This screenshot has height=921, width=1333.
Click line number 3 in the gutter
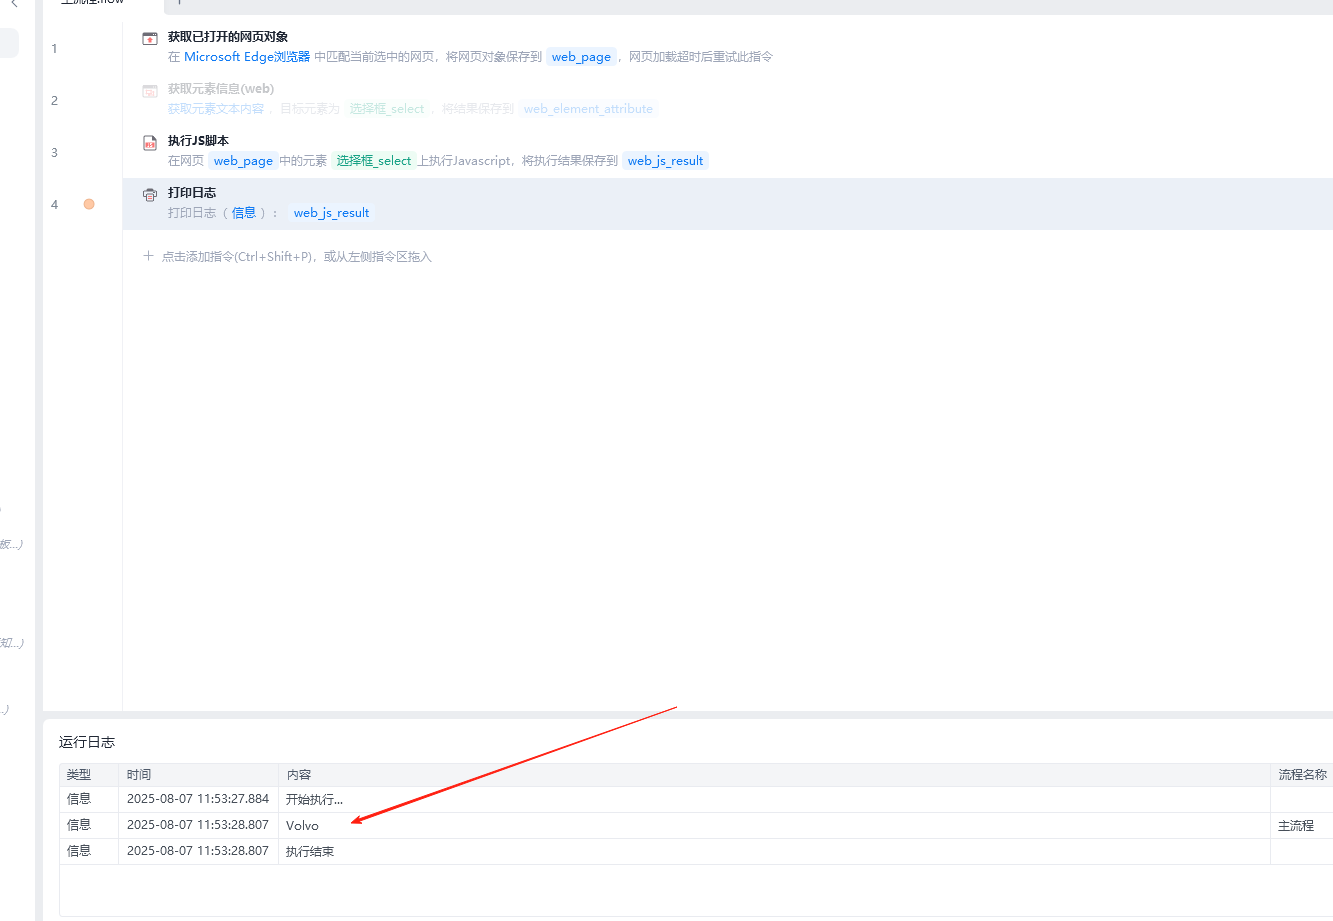(x=54, y=153)
